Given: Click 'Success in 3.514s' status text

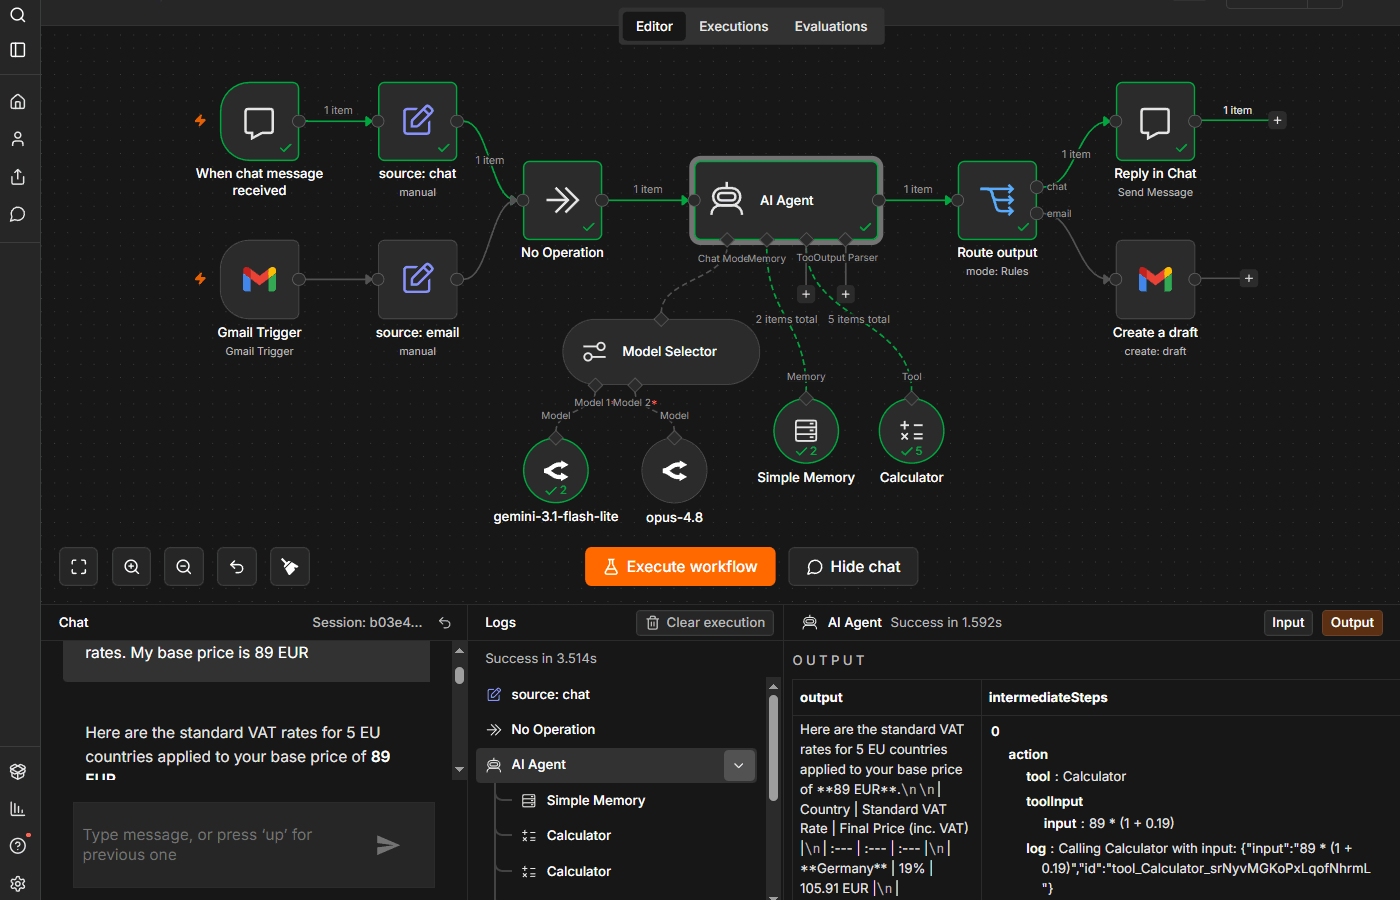Looking at the screenshot, I should [541, 658].
